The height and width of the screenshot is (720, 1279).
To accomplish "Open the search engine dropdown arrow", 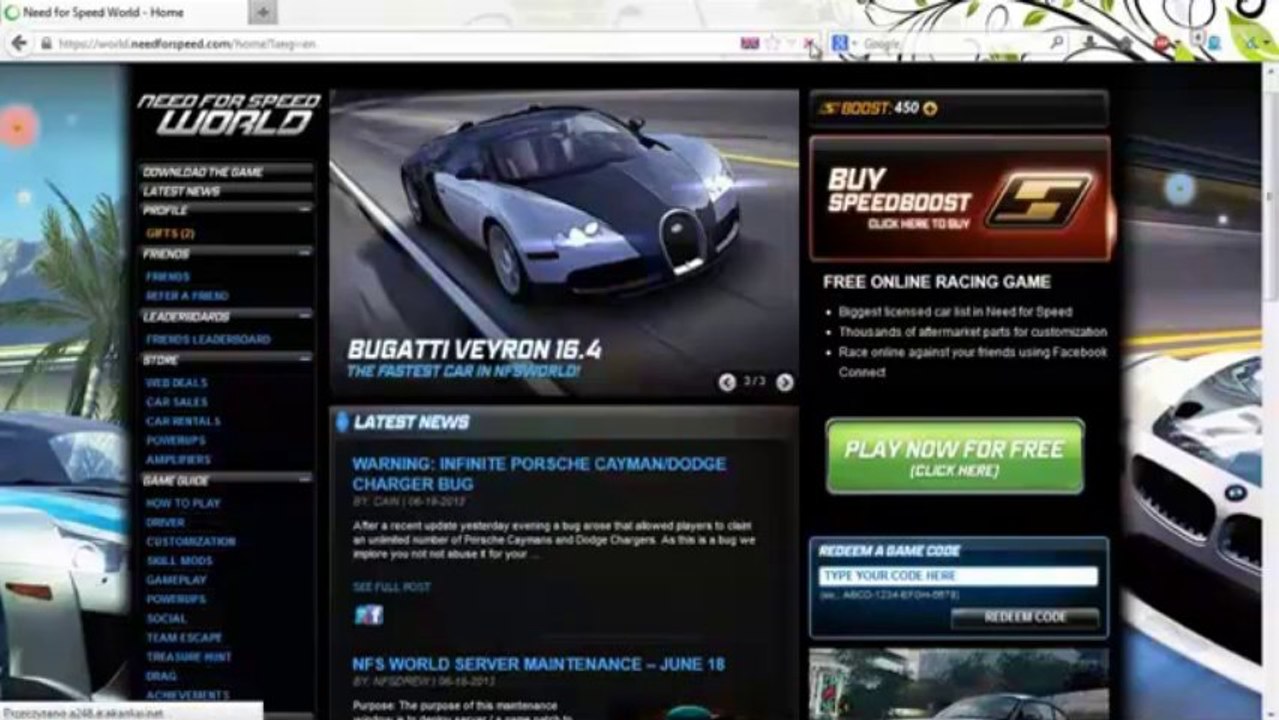I will (x=853, y=44).
